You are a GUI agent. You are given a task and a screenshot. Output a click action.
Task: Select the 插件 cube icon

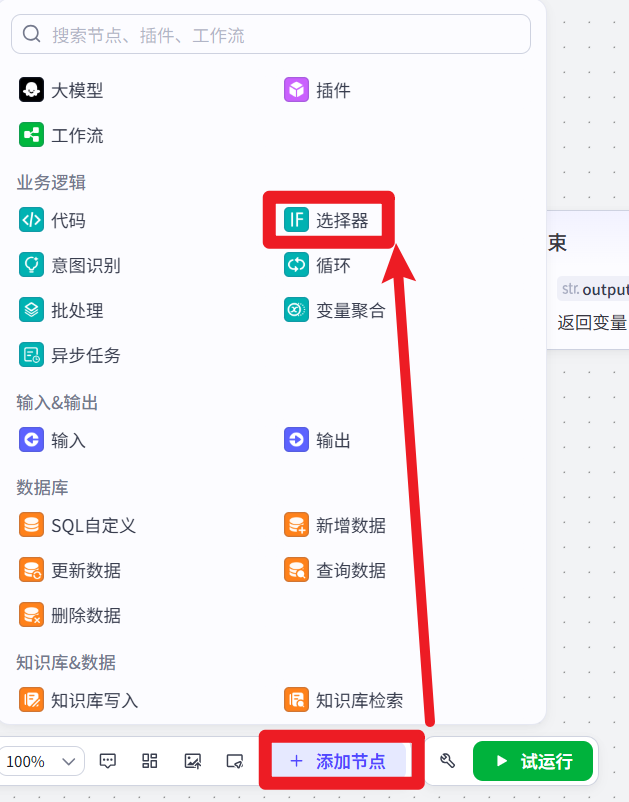click(296, 90)
